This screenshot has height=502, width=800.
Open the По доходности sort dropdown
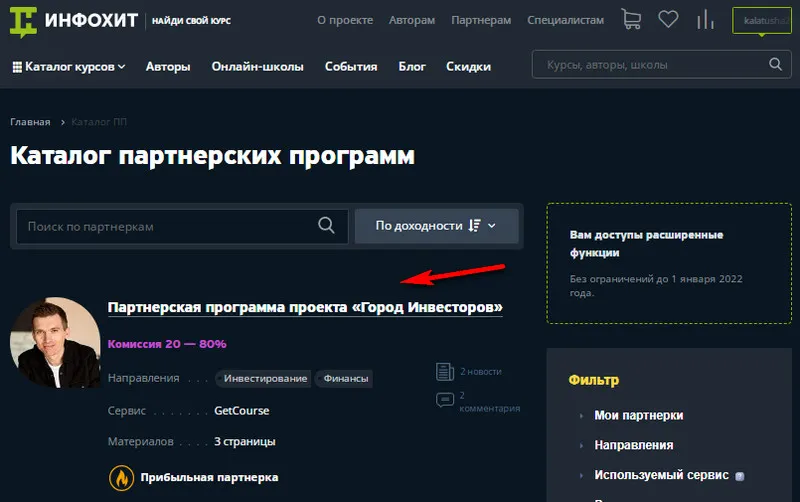[x=436, y=226]
